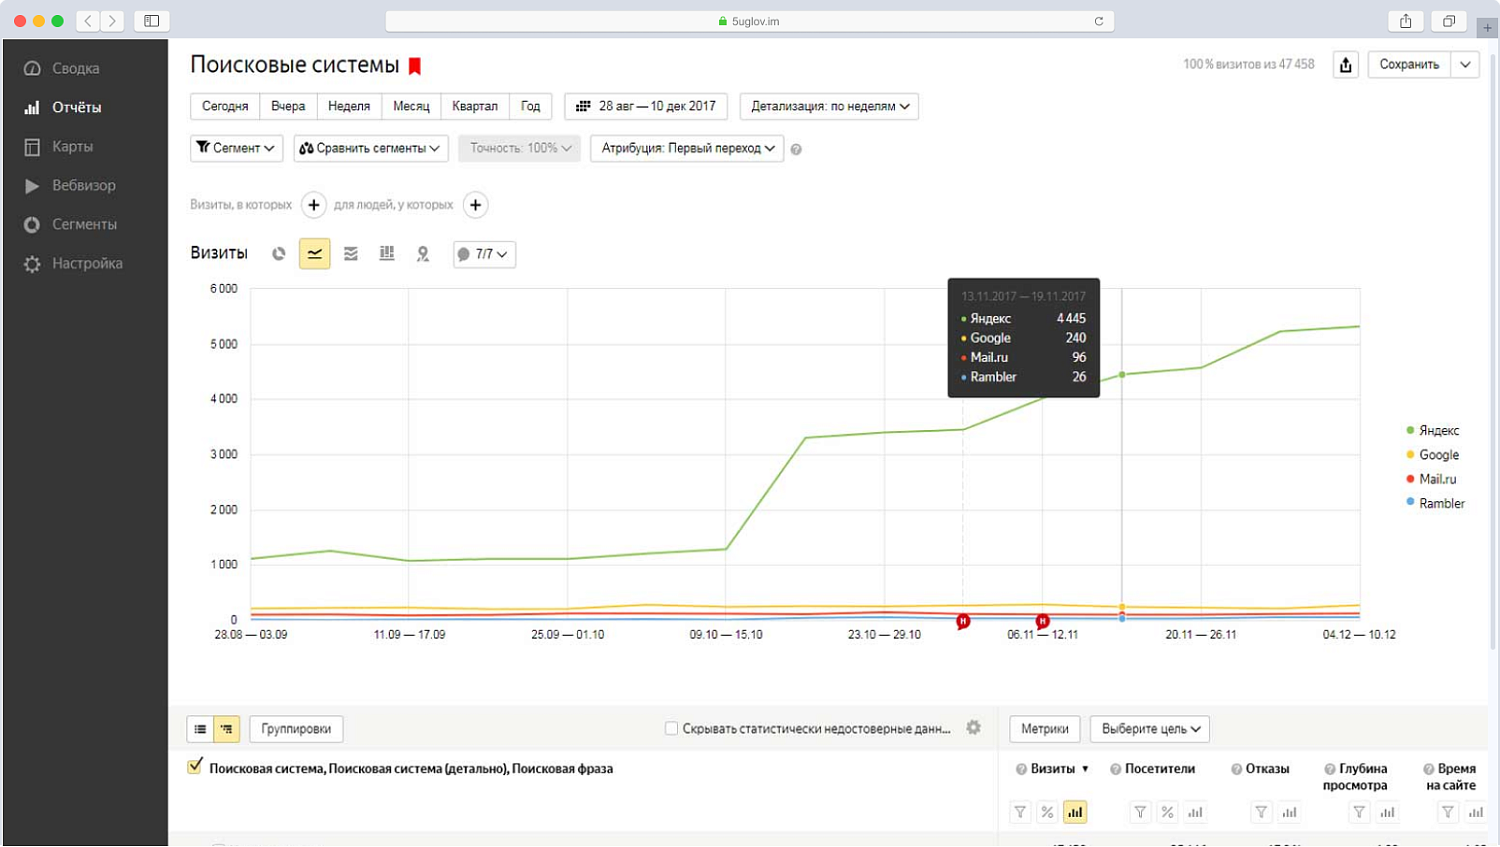Enable hiding statistically unreliable data checkbox
Viewport: 1500px width, 847px height.
point(672,728)
